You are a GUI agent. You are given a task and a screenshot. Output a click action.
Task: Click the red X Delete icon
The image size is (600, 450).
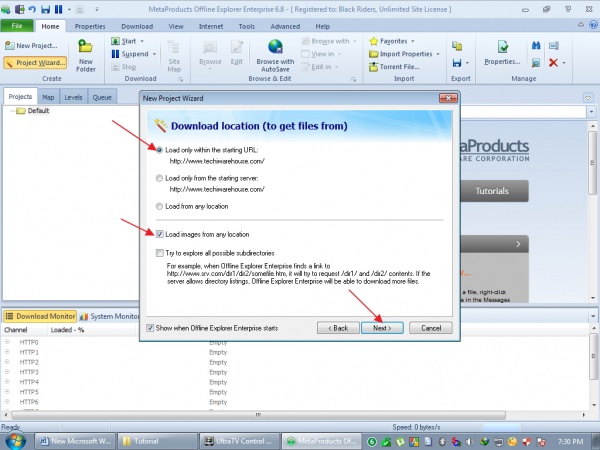[553, 62]
